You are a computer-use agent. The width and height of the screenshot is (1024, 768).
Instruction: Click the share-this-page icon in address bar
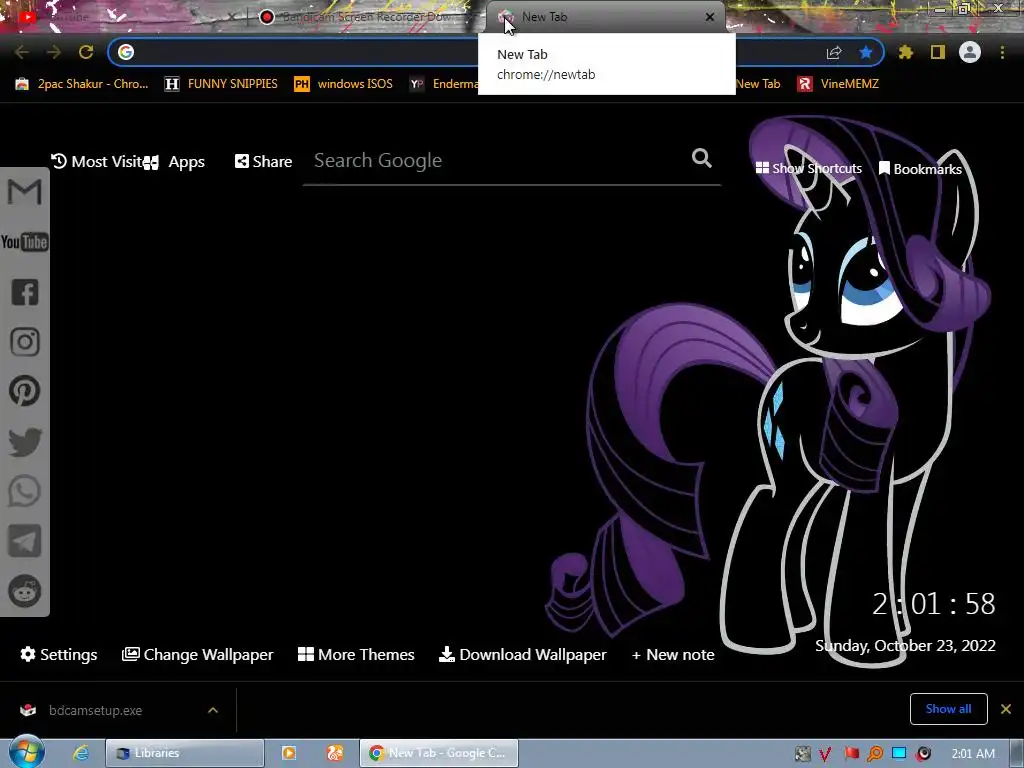click(834, 52)
